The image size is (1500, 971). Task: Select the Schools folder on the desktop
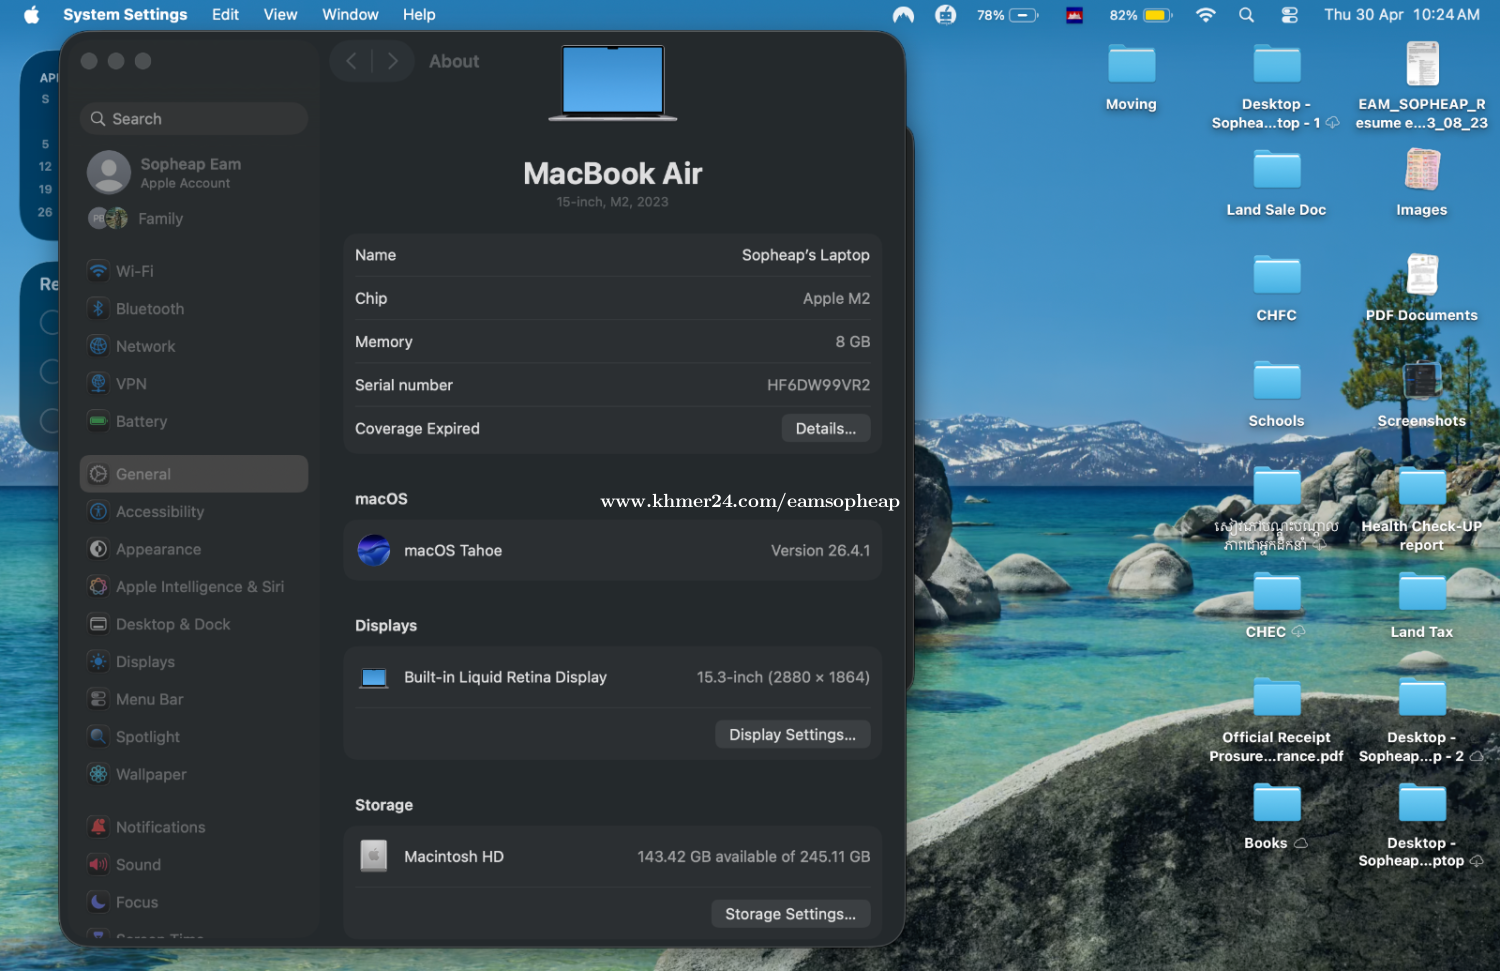[x=1277, y=395]
